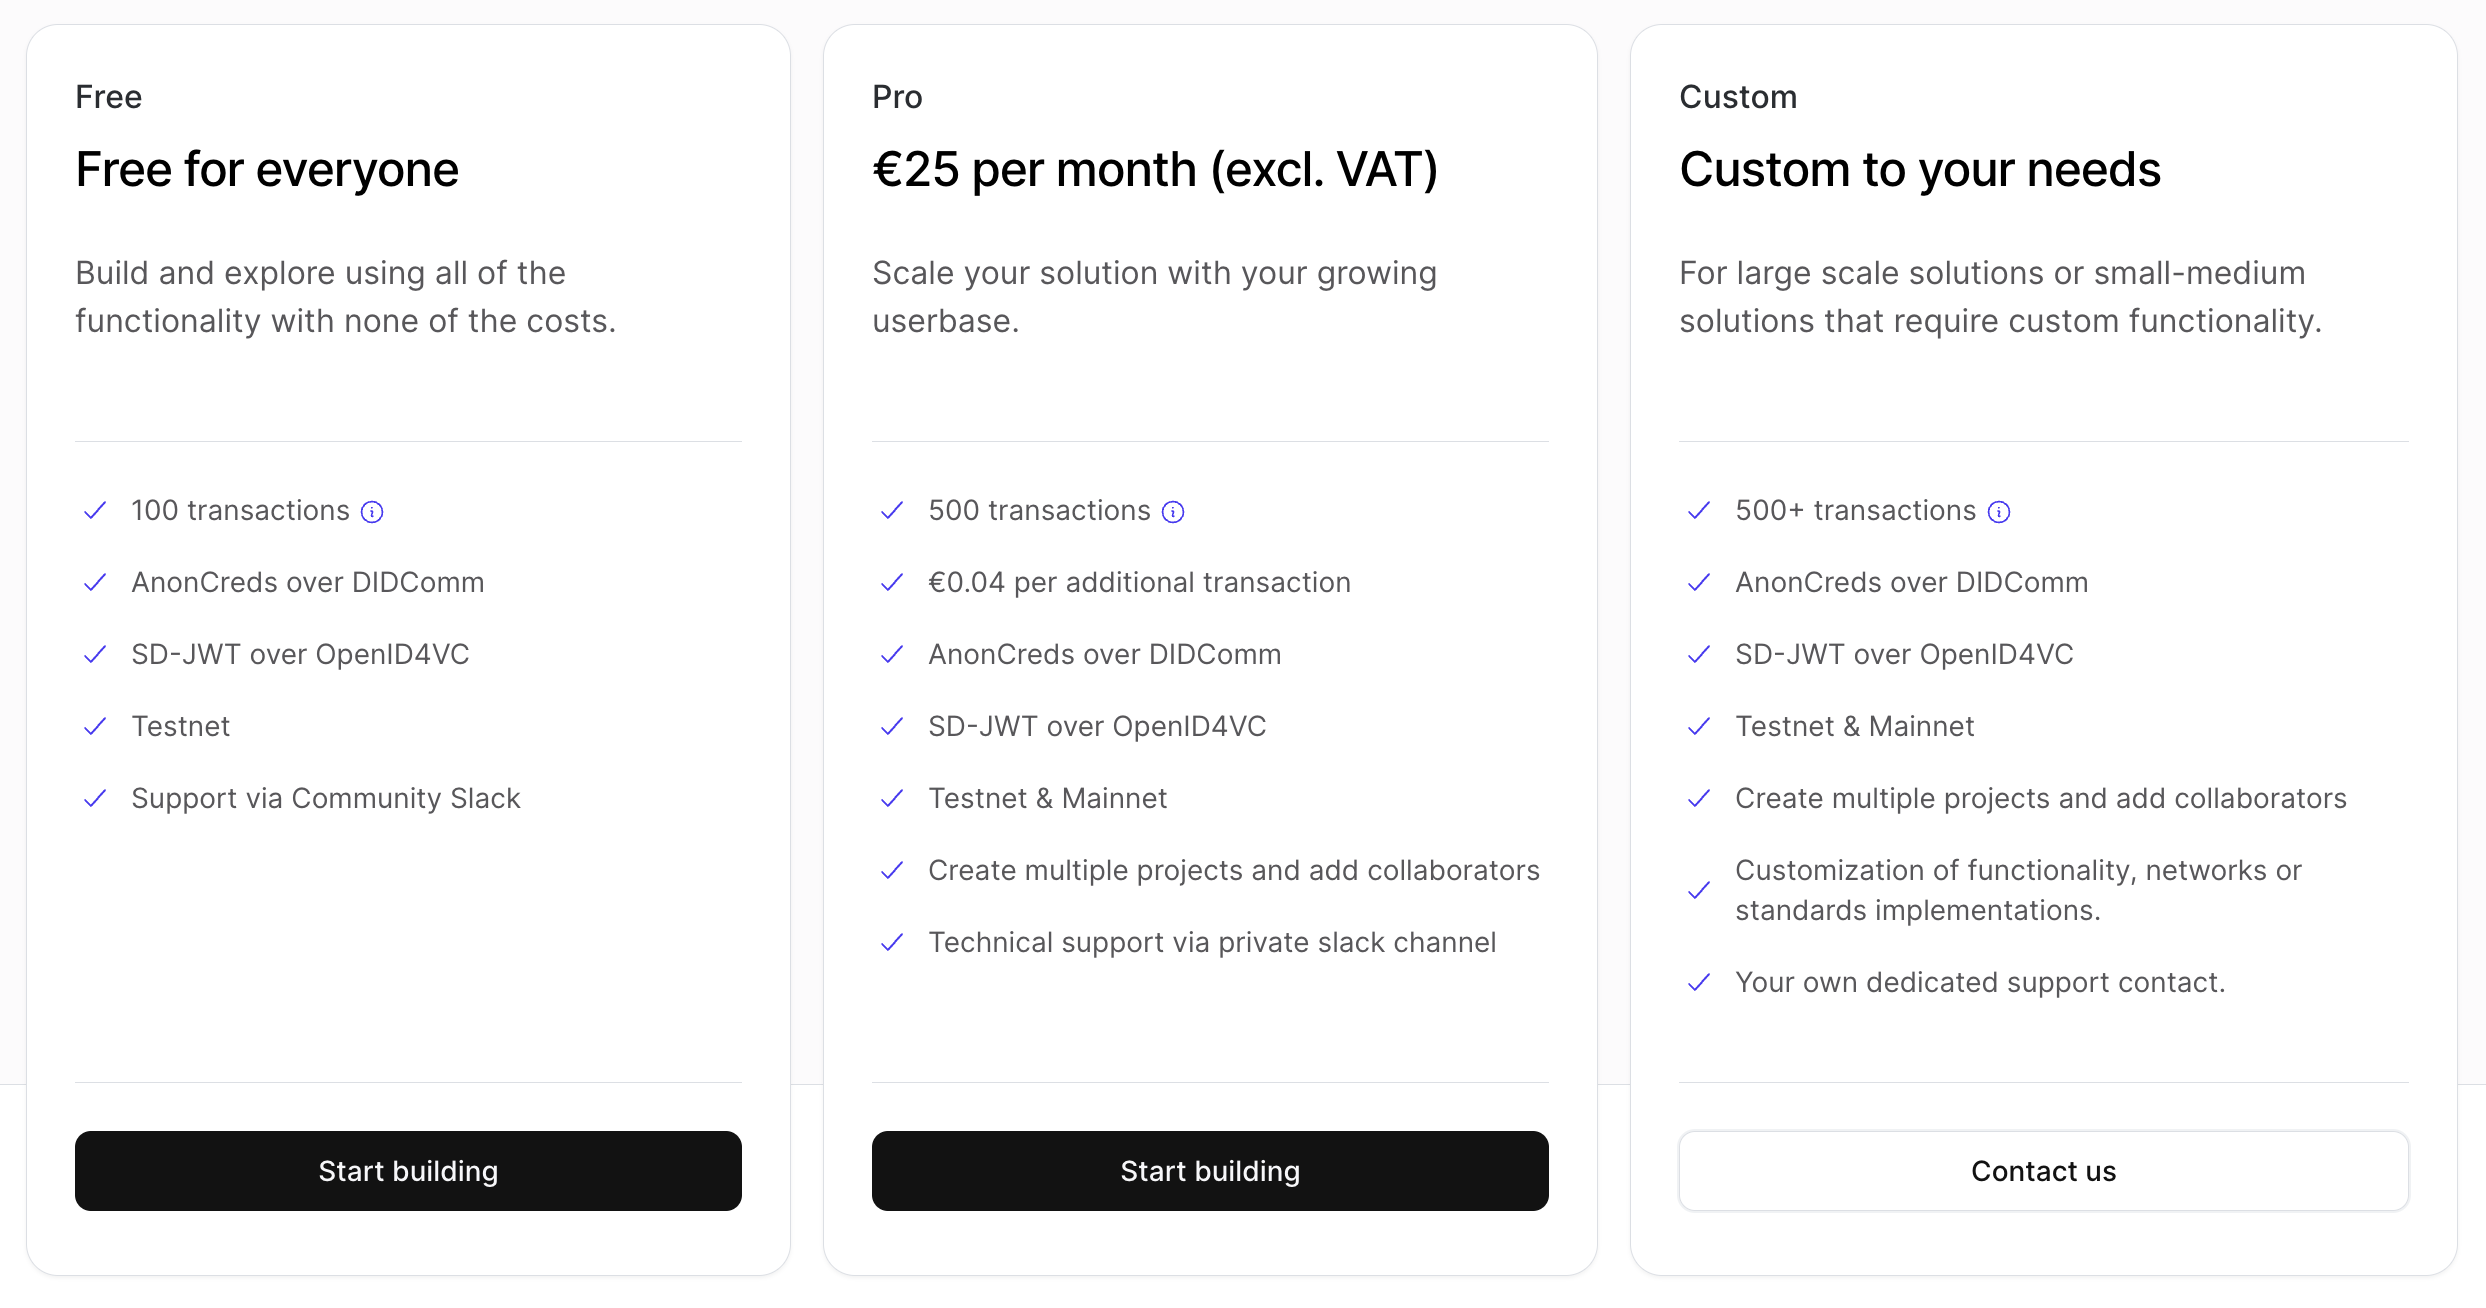
Task: Click the Custom to your needs heading
Action: pyautogui.click(x=1920, y=170)
